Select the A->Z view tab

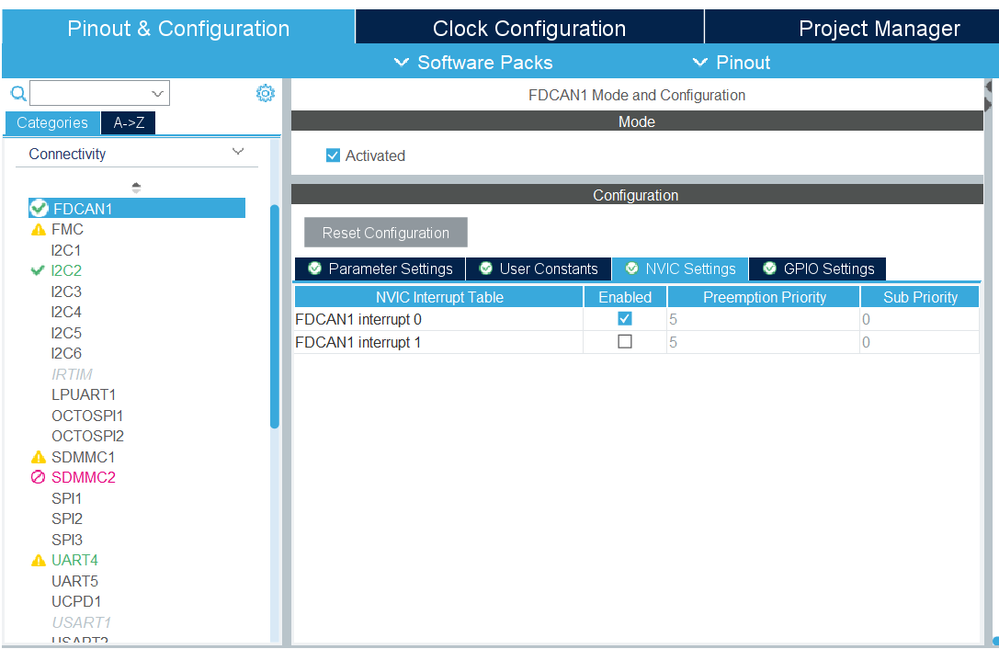point(128,122)
